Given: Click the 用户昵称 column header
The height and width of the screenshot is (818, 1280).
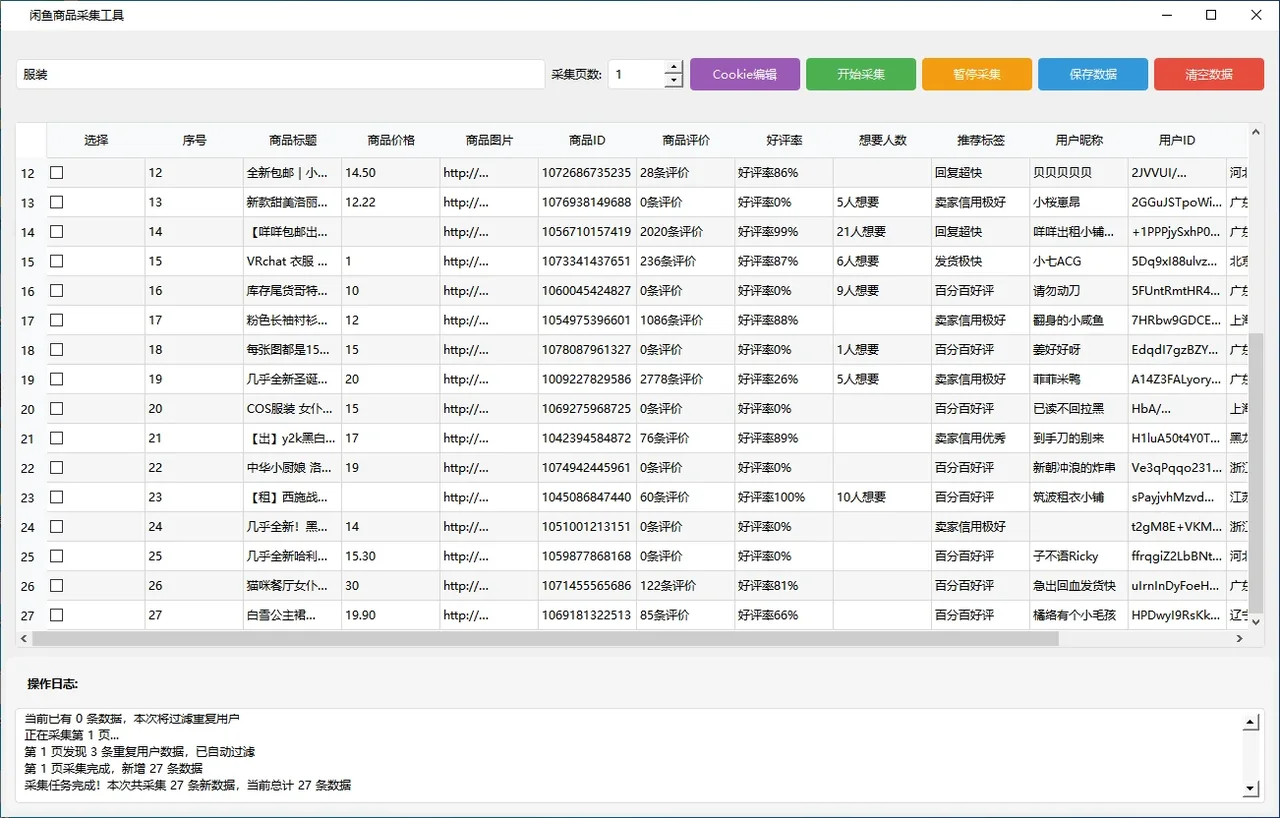Looking at the screenshot, I should (1079, 140).
